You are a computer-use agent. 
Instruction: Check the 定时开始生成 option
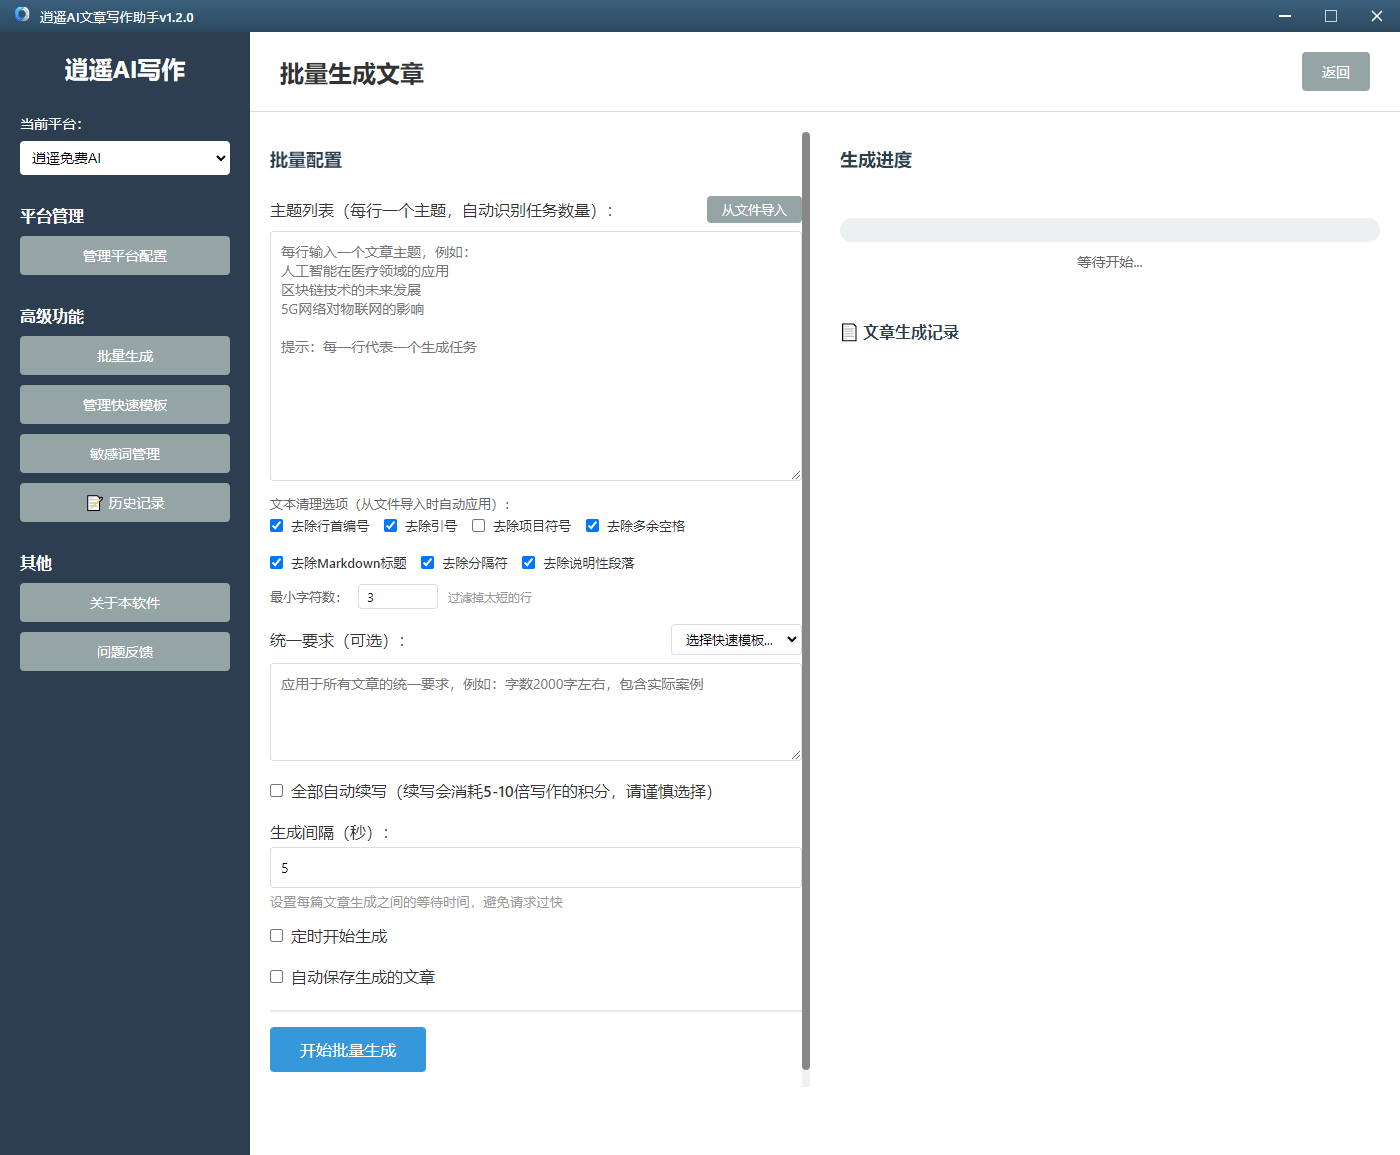click(277, 936)
